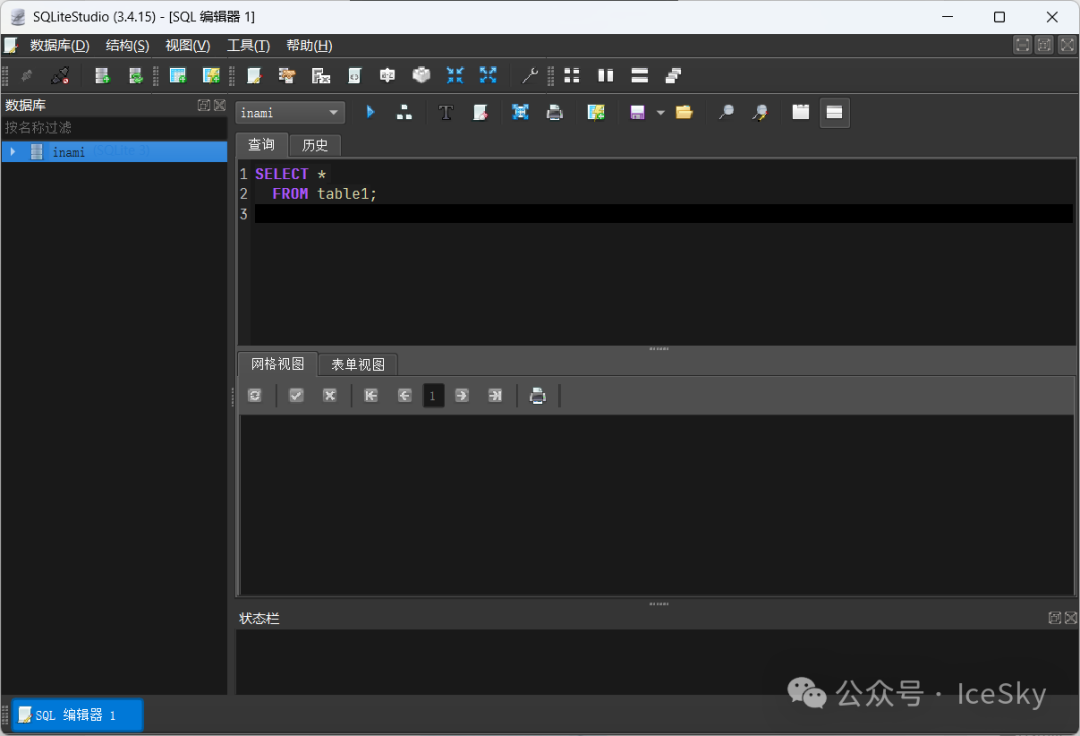
Task: Run the query with the execute arrow
Action: pyautogui.click(x=370, y=113)
